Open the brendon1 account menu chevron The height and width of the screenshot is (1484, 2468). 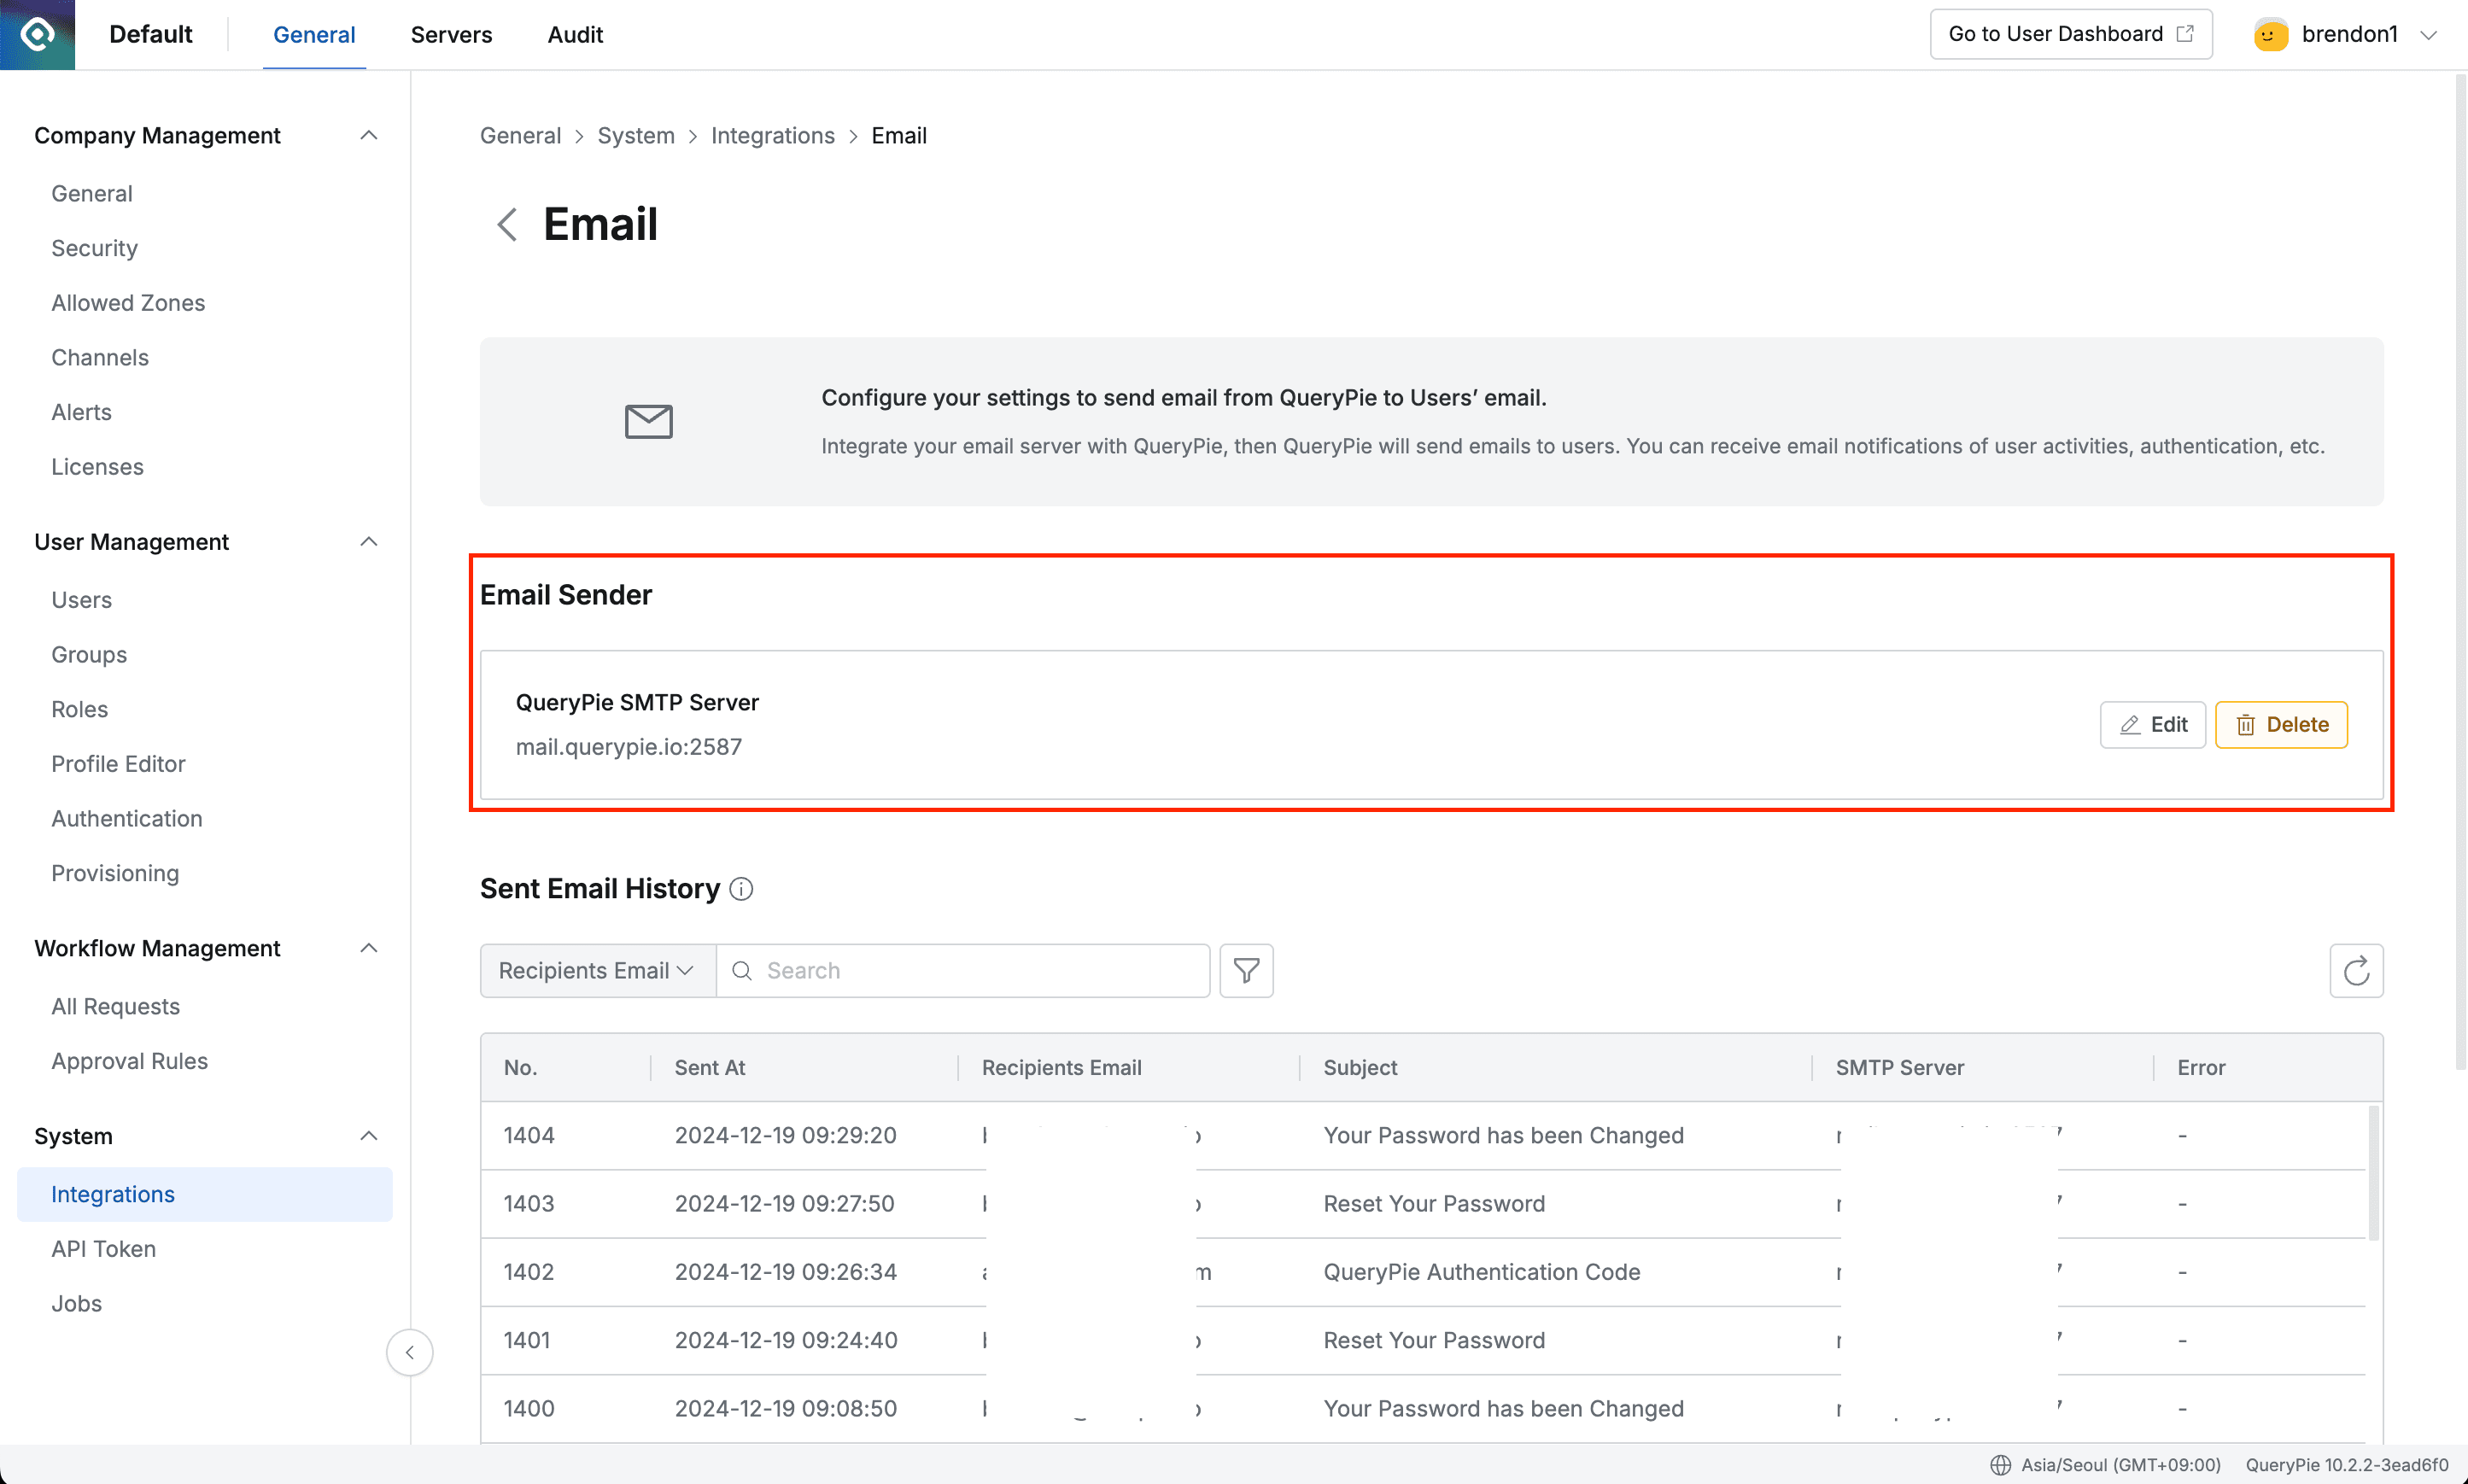click(x=2430, y=33)
